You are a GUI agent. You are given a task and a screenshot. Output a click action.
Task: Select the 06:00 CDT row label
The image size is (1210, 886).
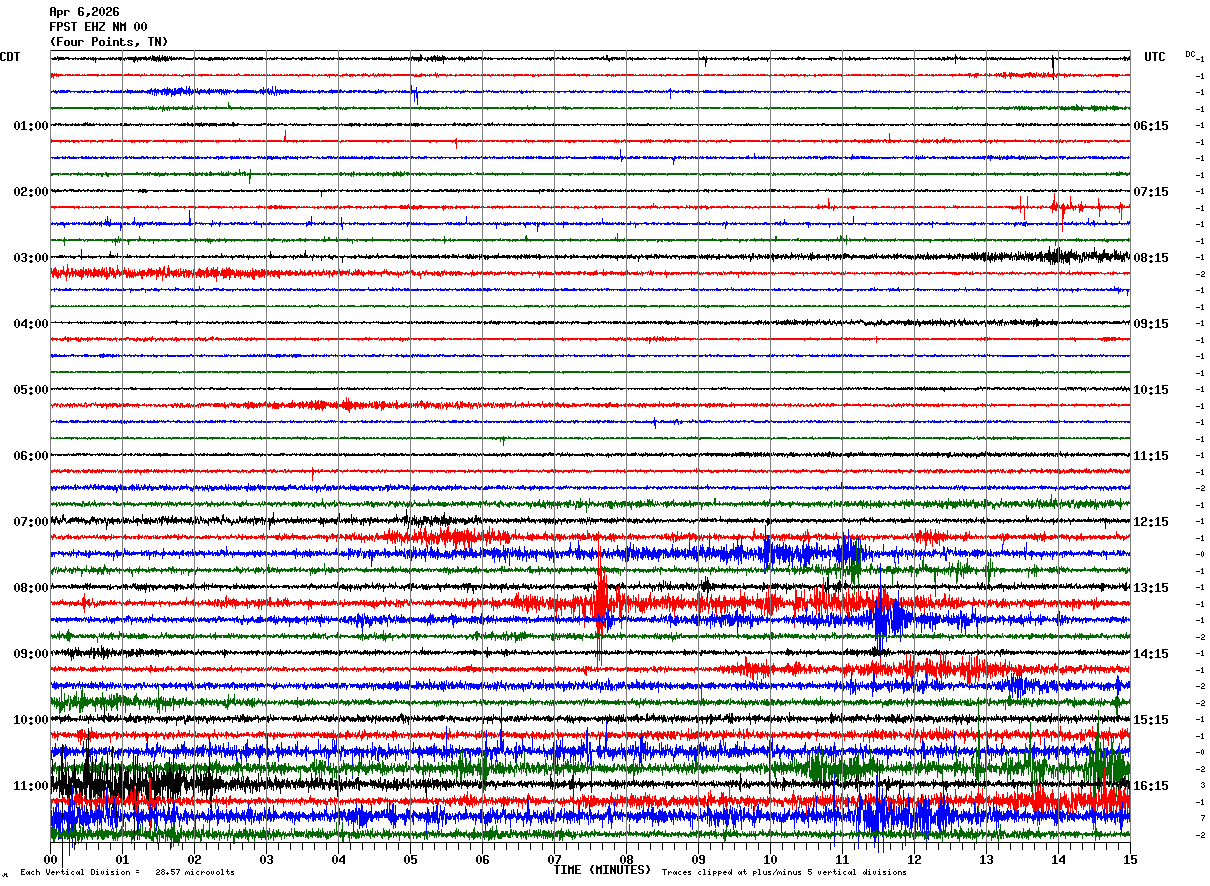31,456
